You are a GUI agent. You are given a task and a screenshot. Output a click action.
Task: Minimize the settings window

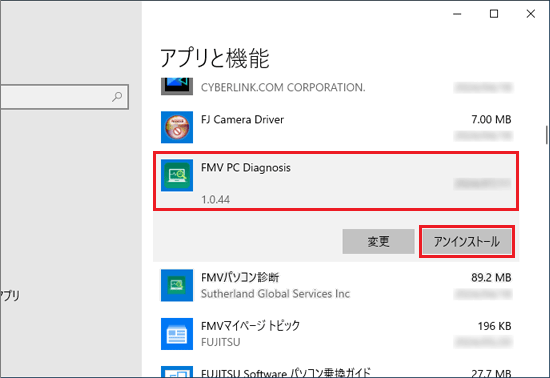[x=457, y=14]
